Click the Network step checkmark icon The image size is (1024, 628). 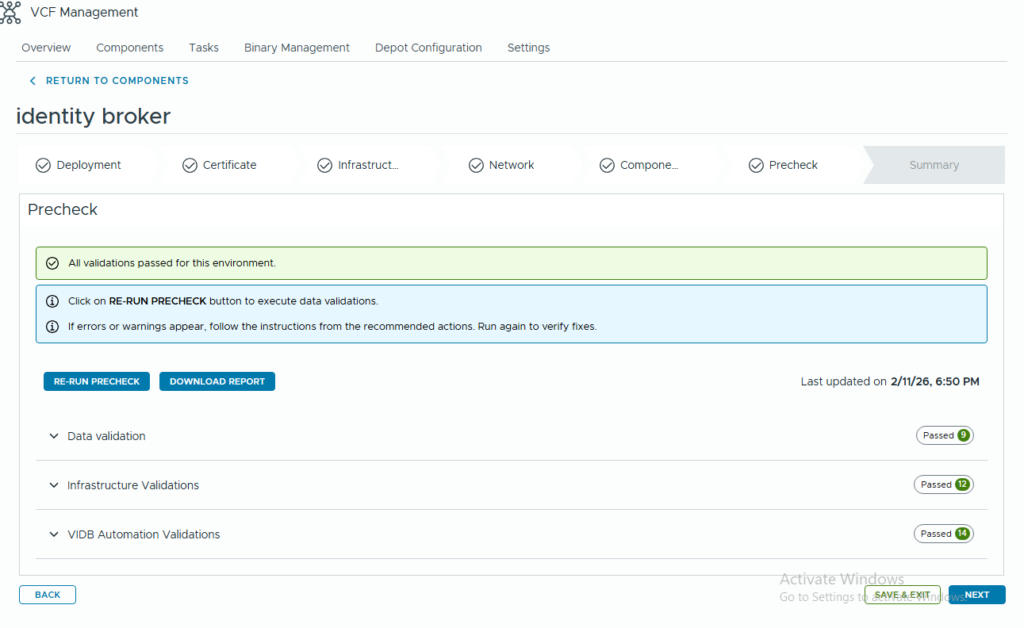[476, 166]
